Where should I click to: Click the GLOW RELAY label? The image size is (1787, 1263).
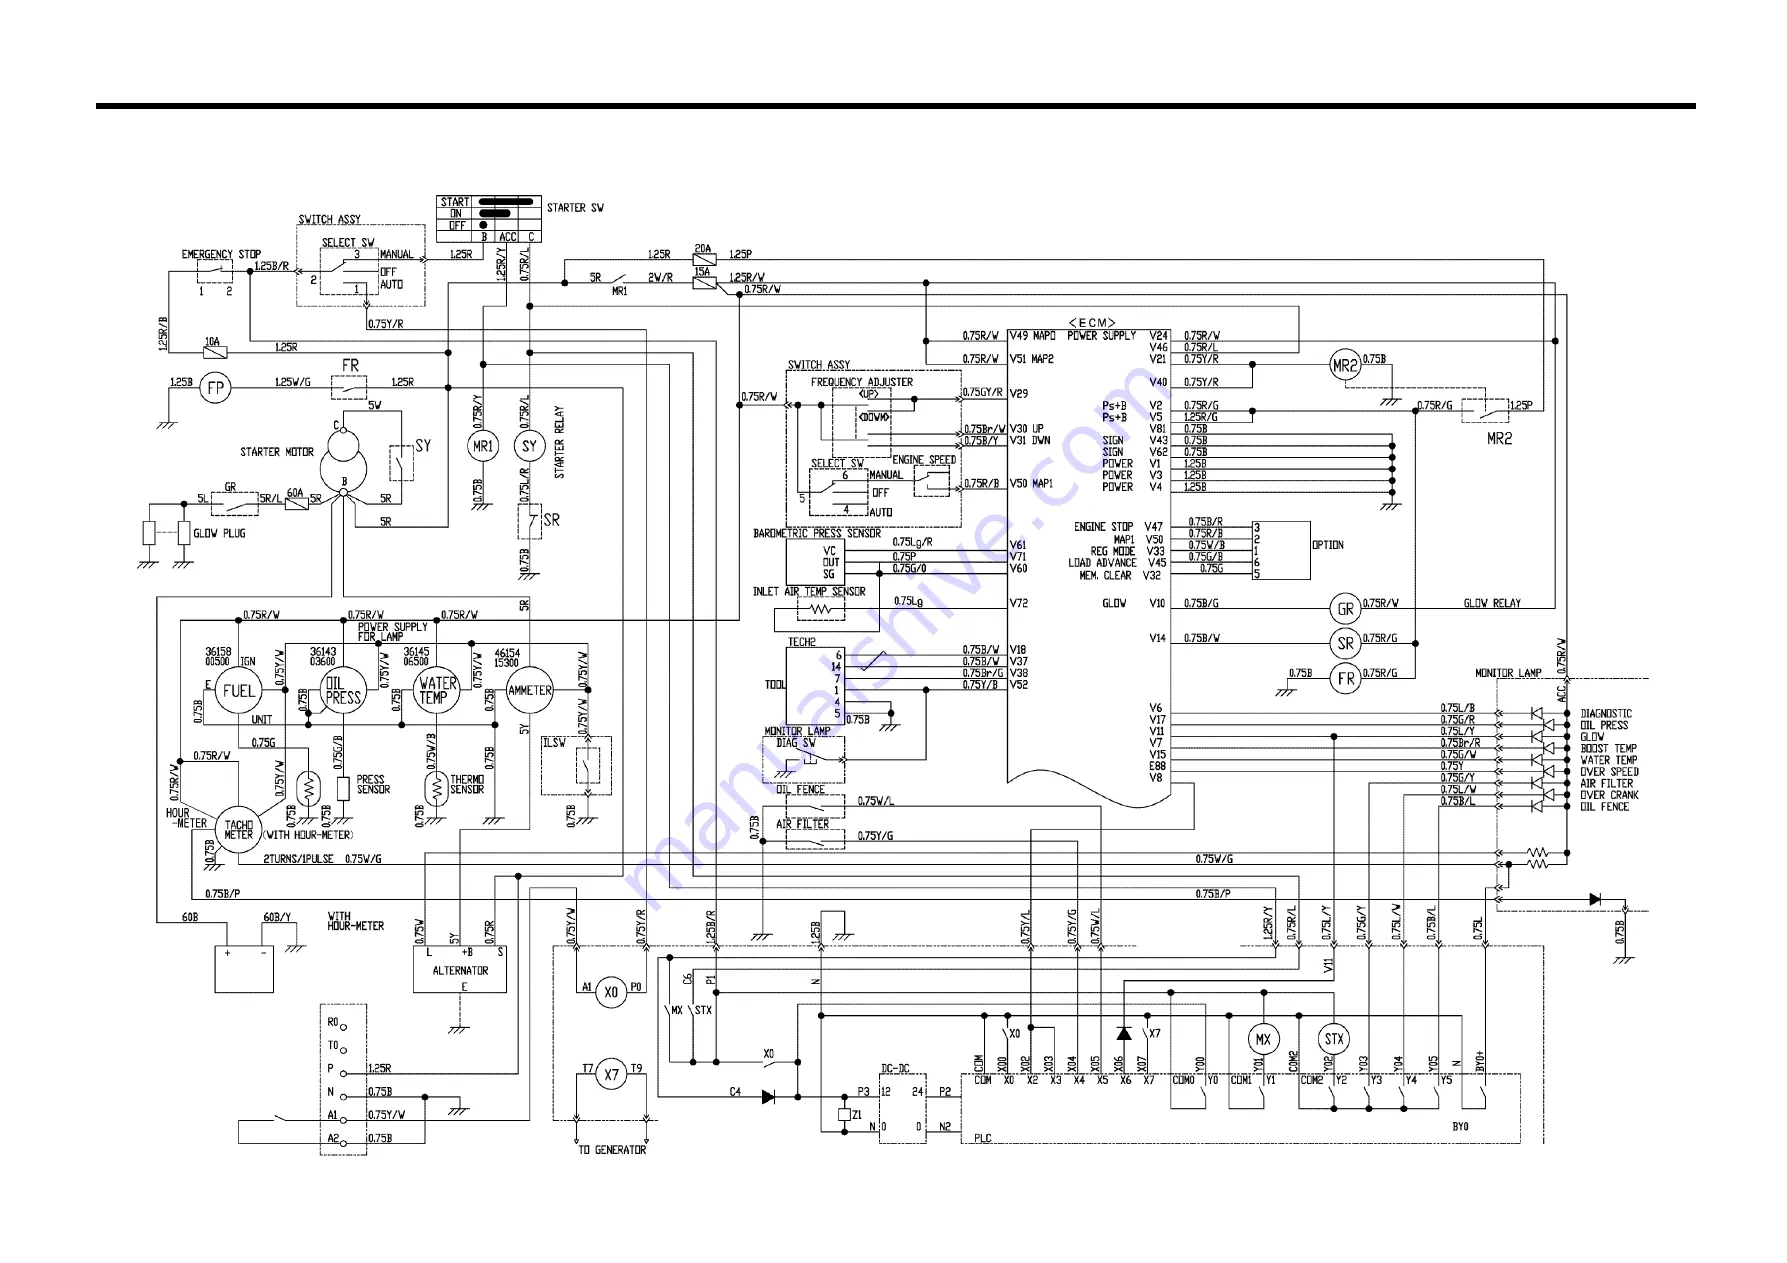[x=1492, y=603]
